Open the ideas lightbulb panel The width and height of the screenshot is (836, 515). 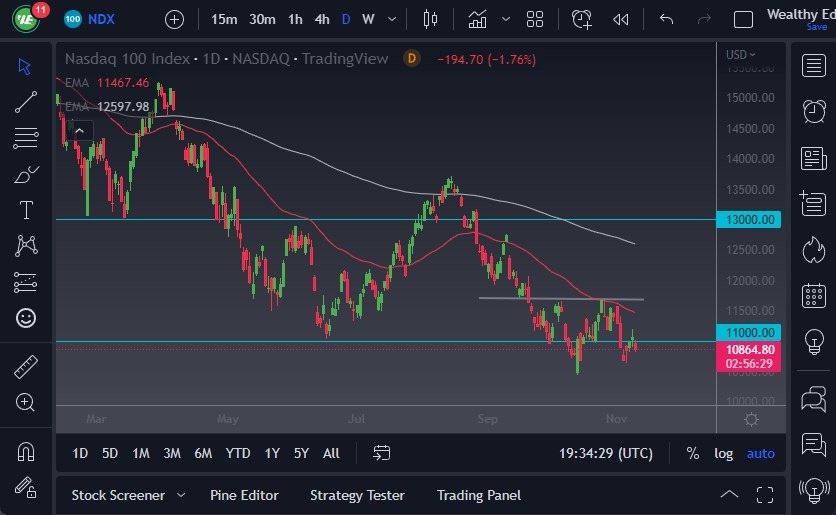point(814,341)
